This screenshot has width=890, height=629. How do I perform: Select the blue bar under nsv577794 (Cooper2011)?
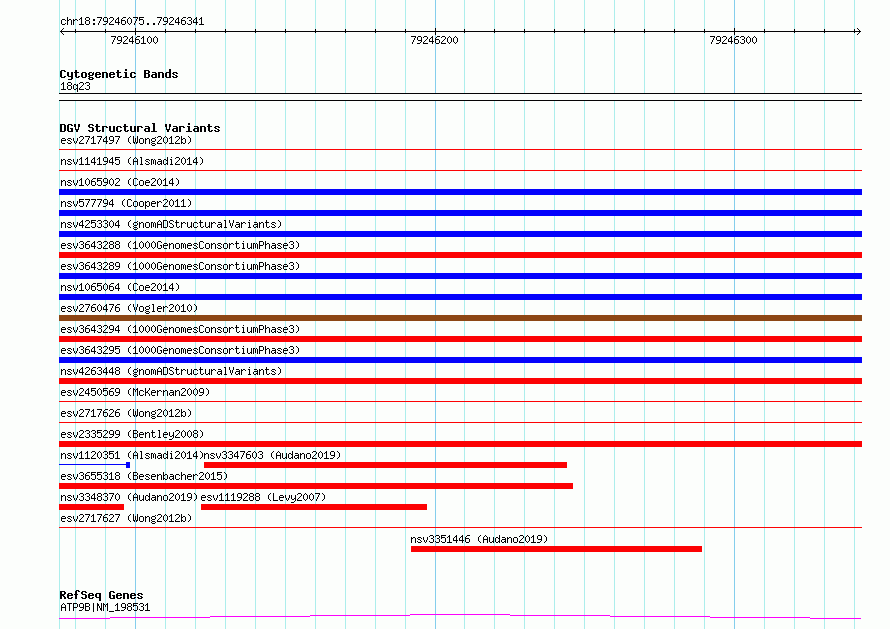coord(460,213)
